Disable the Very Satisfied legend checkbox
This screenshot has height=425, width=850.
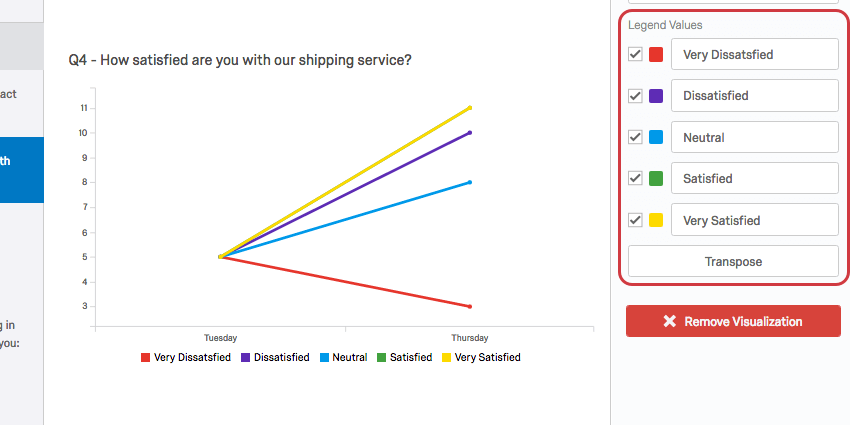click(635, 220)
